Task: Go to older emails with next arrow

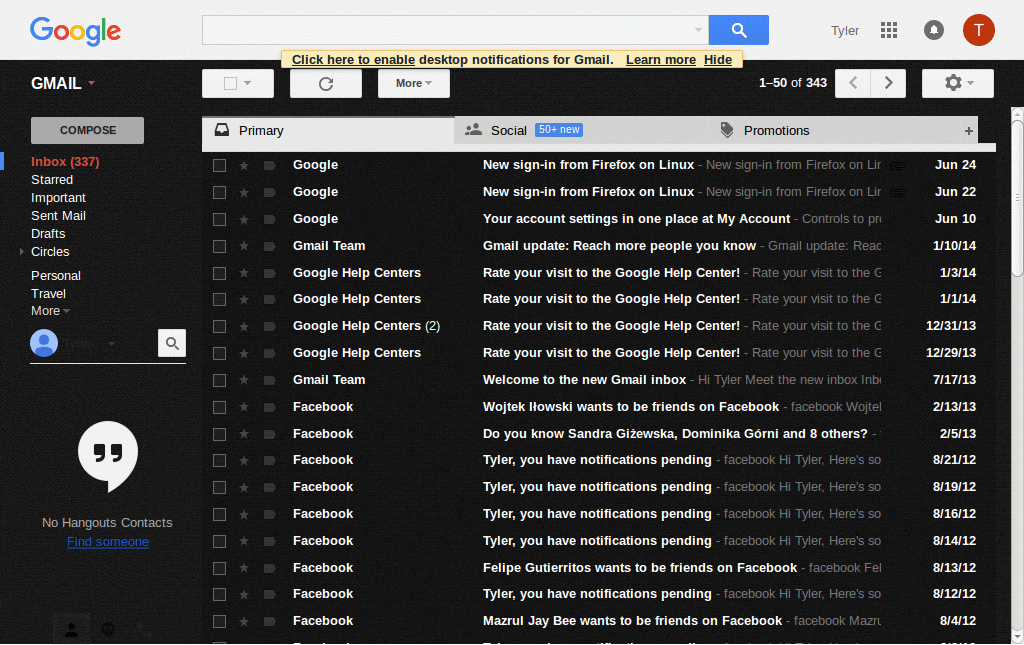Action: tap(888, 84)
